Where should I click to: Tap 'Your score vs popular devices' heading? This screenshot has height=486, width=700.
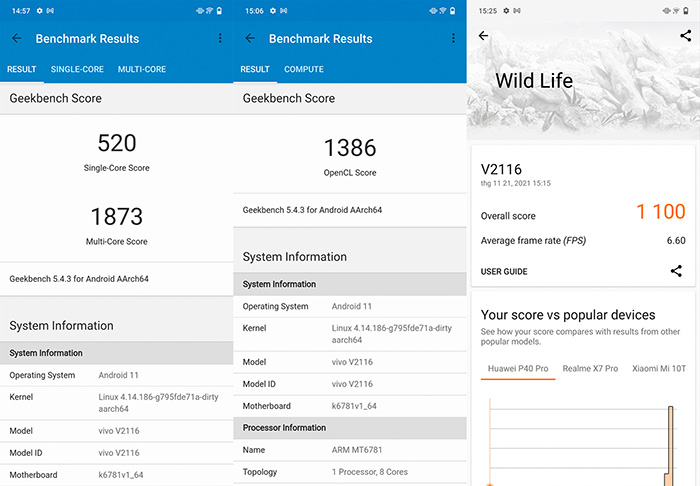click(x=568, y=315)
